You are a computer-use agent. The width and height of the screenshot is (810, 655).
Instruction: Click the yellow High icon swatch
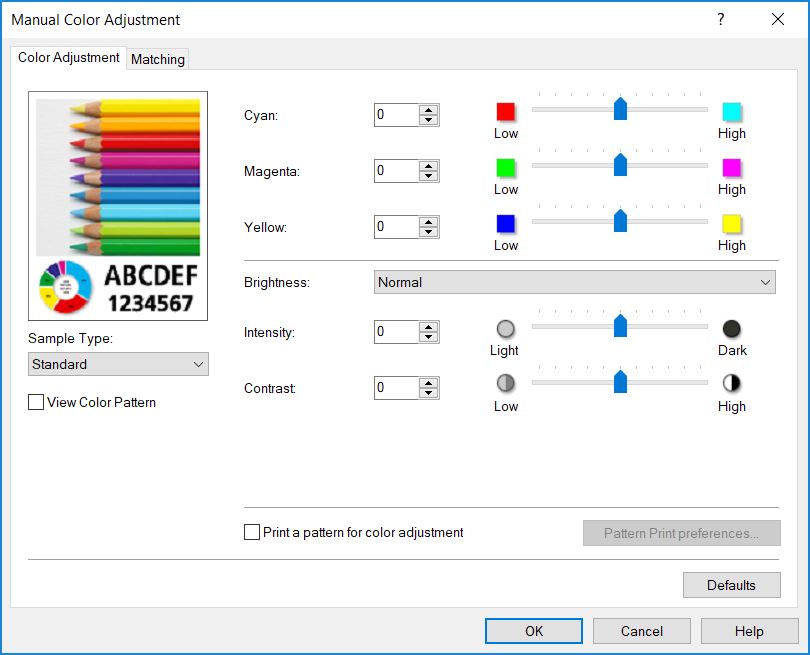point(731,224)
